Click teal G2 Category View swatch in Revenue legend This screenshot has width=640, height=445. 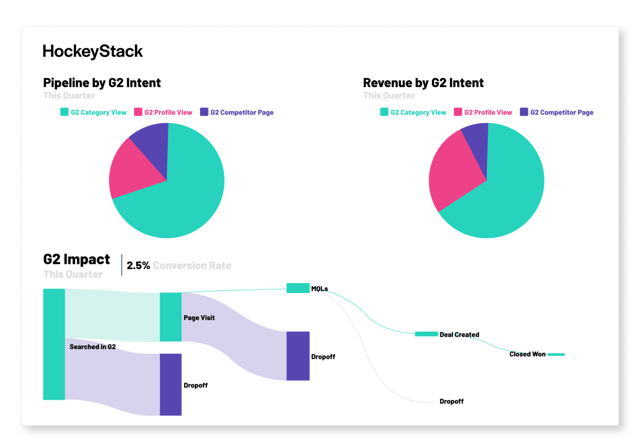pos(384,112)
